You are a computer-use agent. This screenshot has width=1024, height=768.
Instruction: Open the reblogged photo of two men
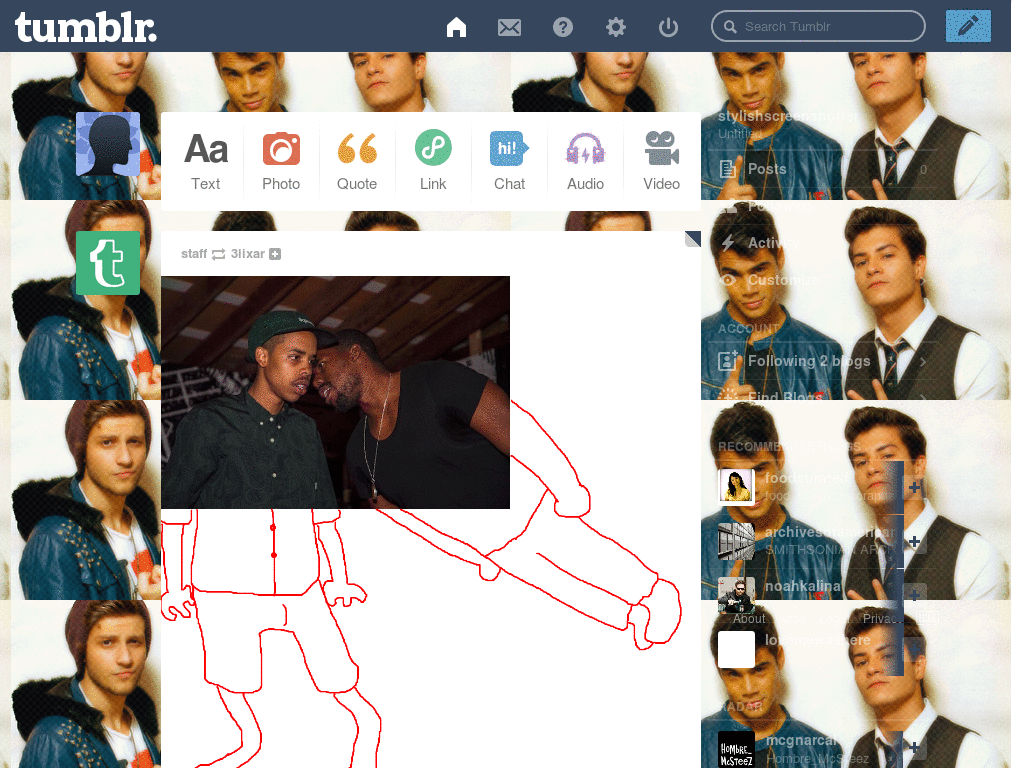(x=335, y=392)
